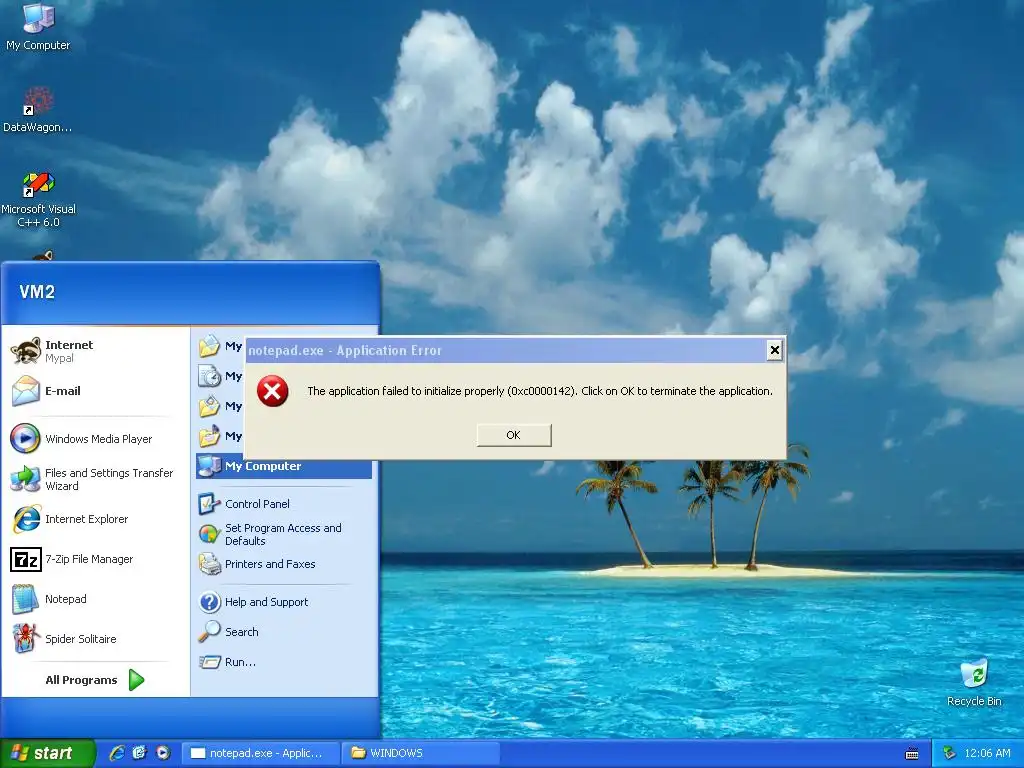
Task: Click the E-mail envelope icon
Action: tap(25, 391)
